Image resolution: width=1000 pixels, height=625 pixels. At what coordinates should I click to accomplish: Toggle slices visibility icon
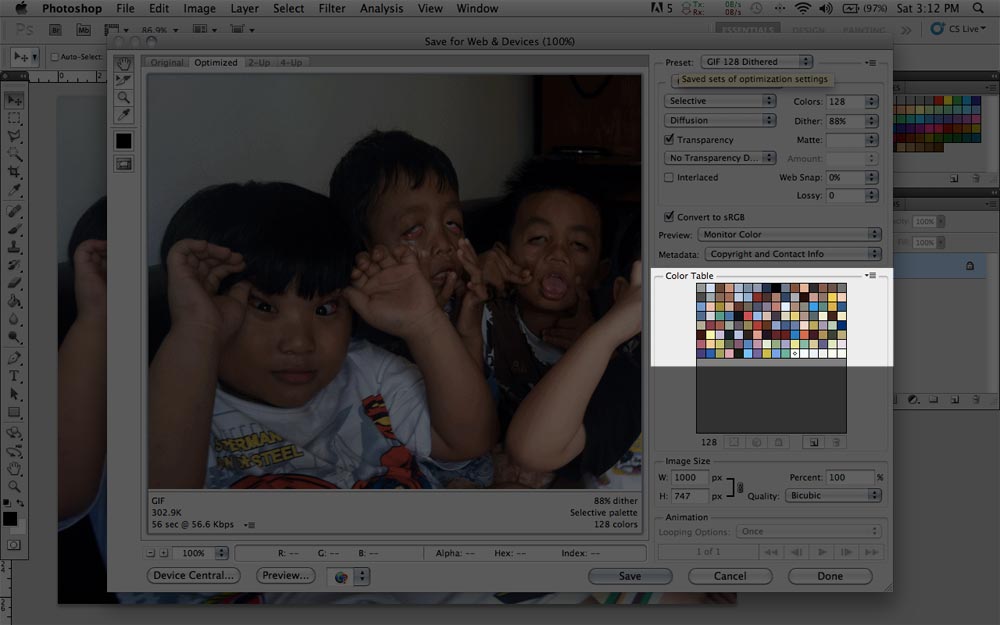coord(124,164)
